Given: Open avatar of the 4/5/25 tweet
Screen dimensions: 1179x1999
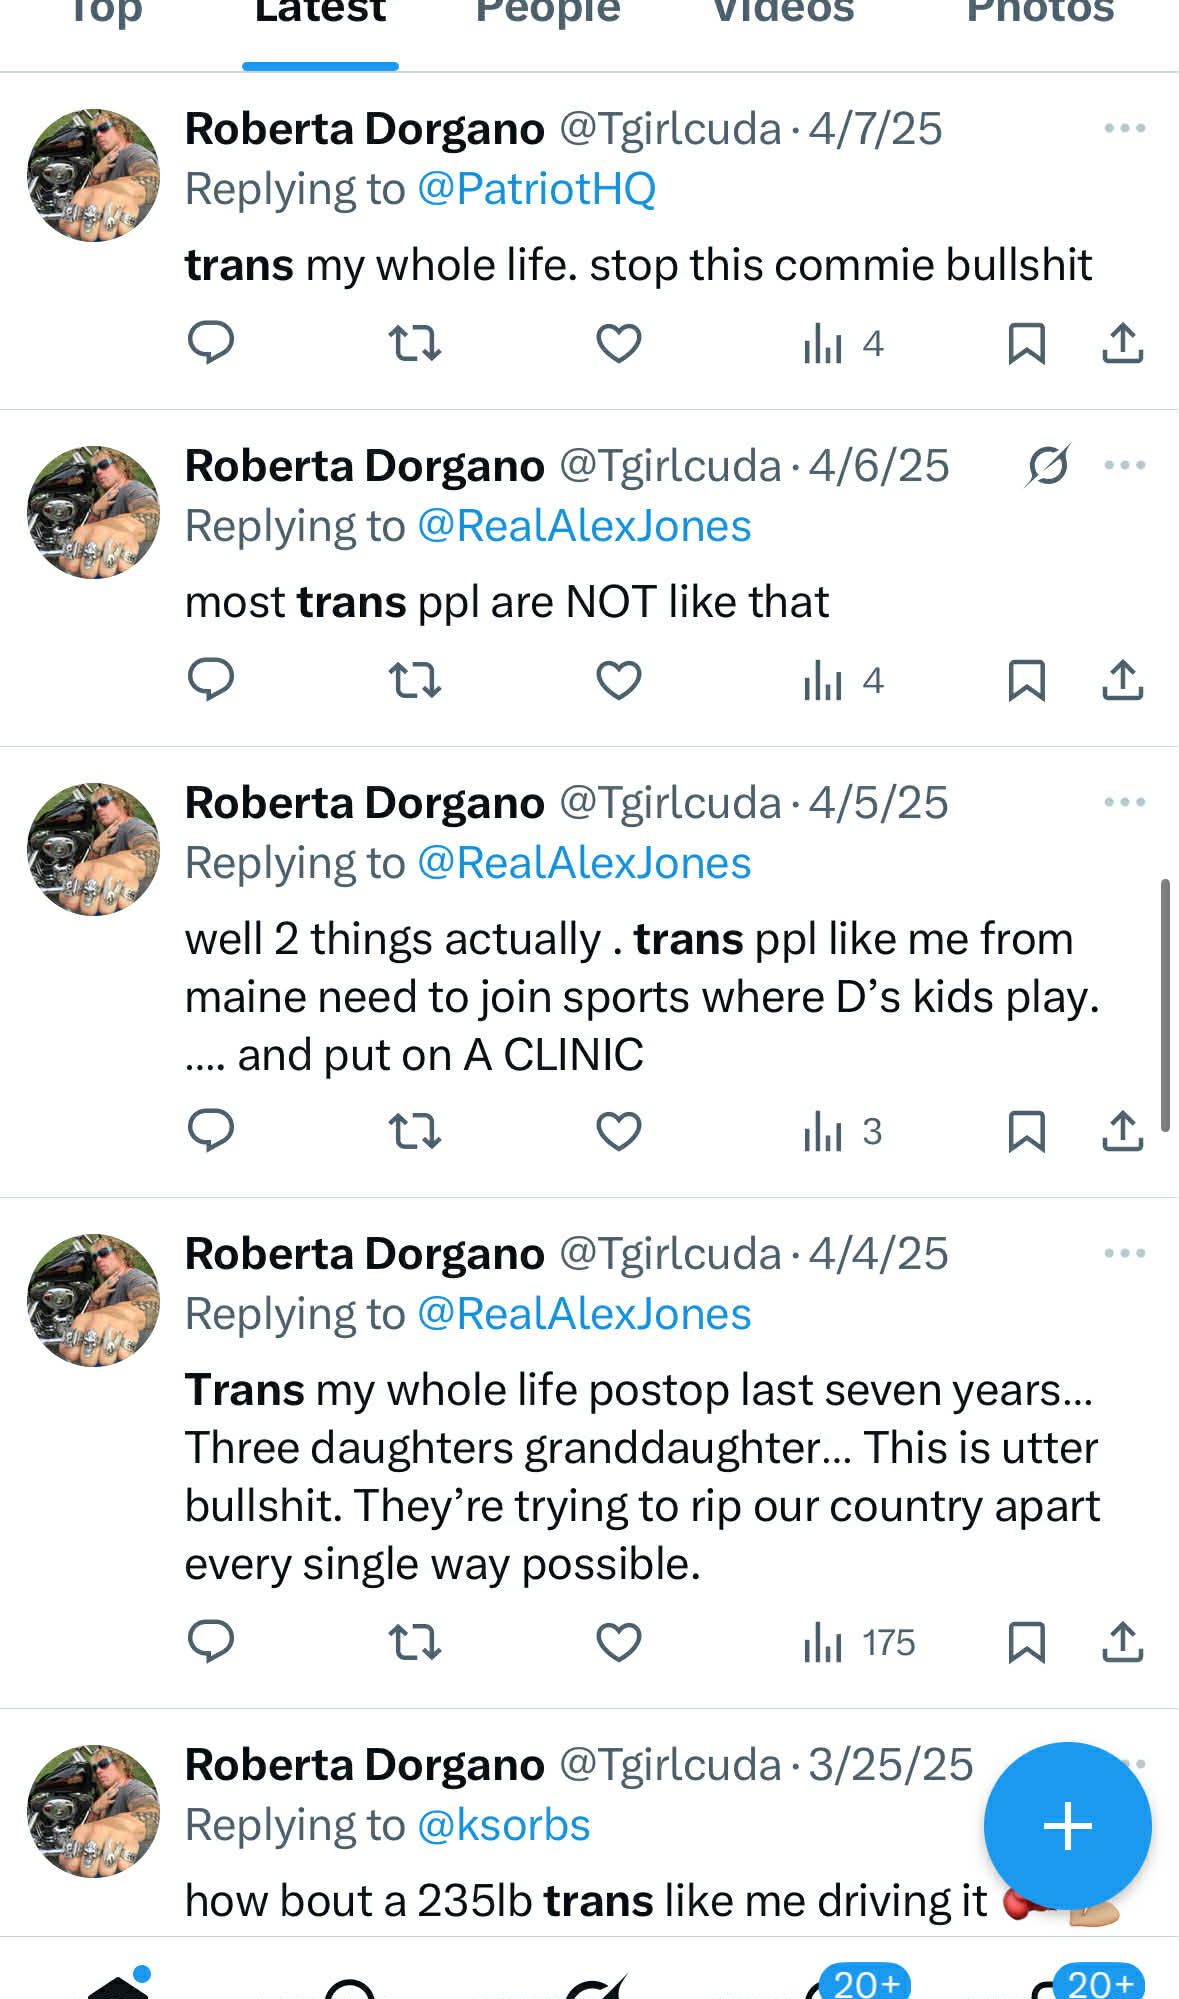Looking at the screenshot, I should (x=93, y=849).
